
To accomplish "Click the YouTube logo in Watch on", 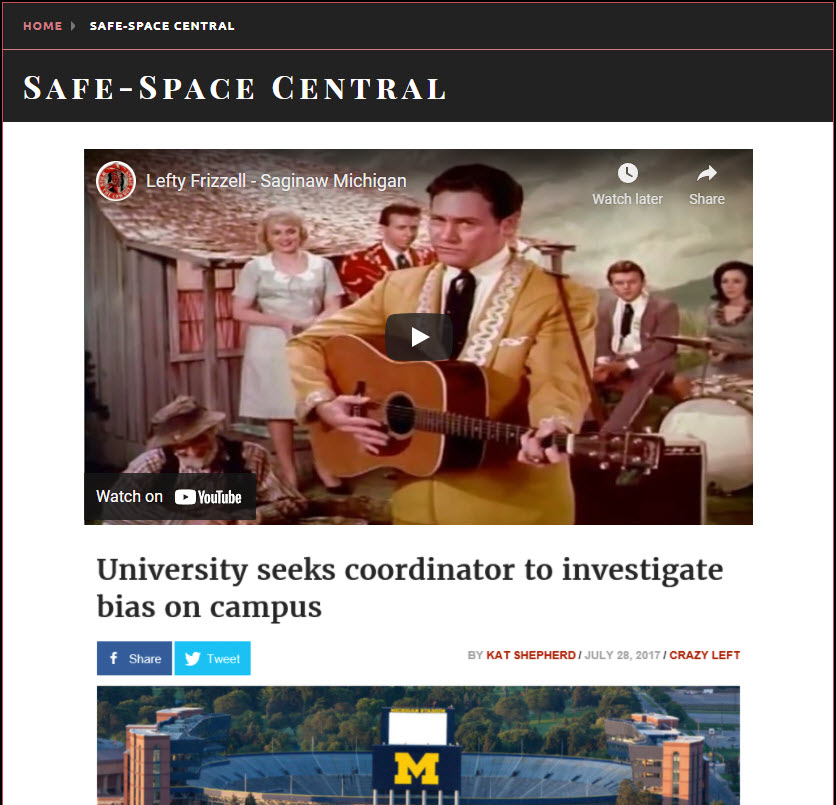I will [208, 497].
